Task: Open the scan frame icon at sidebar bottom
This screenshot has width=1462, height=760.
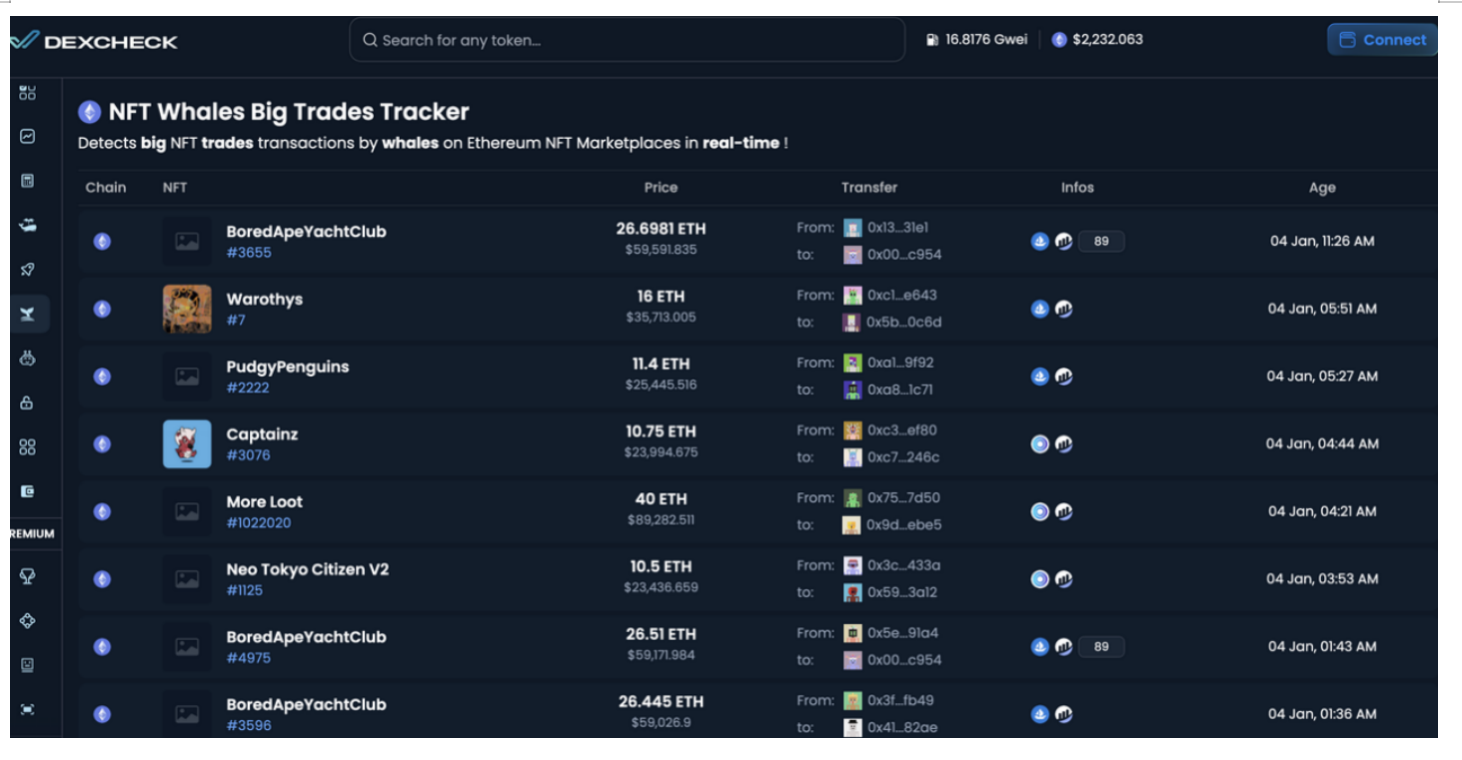Action: pos(28,709)
